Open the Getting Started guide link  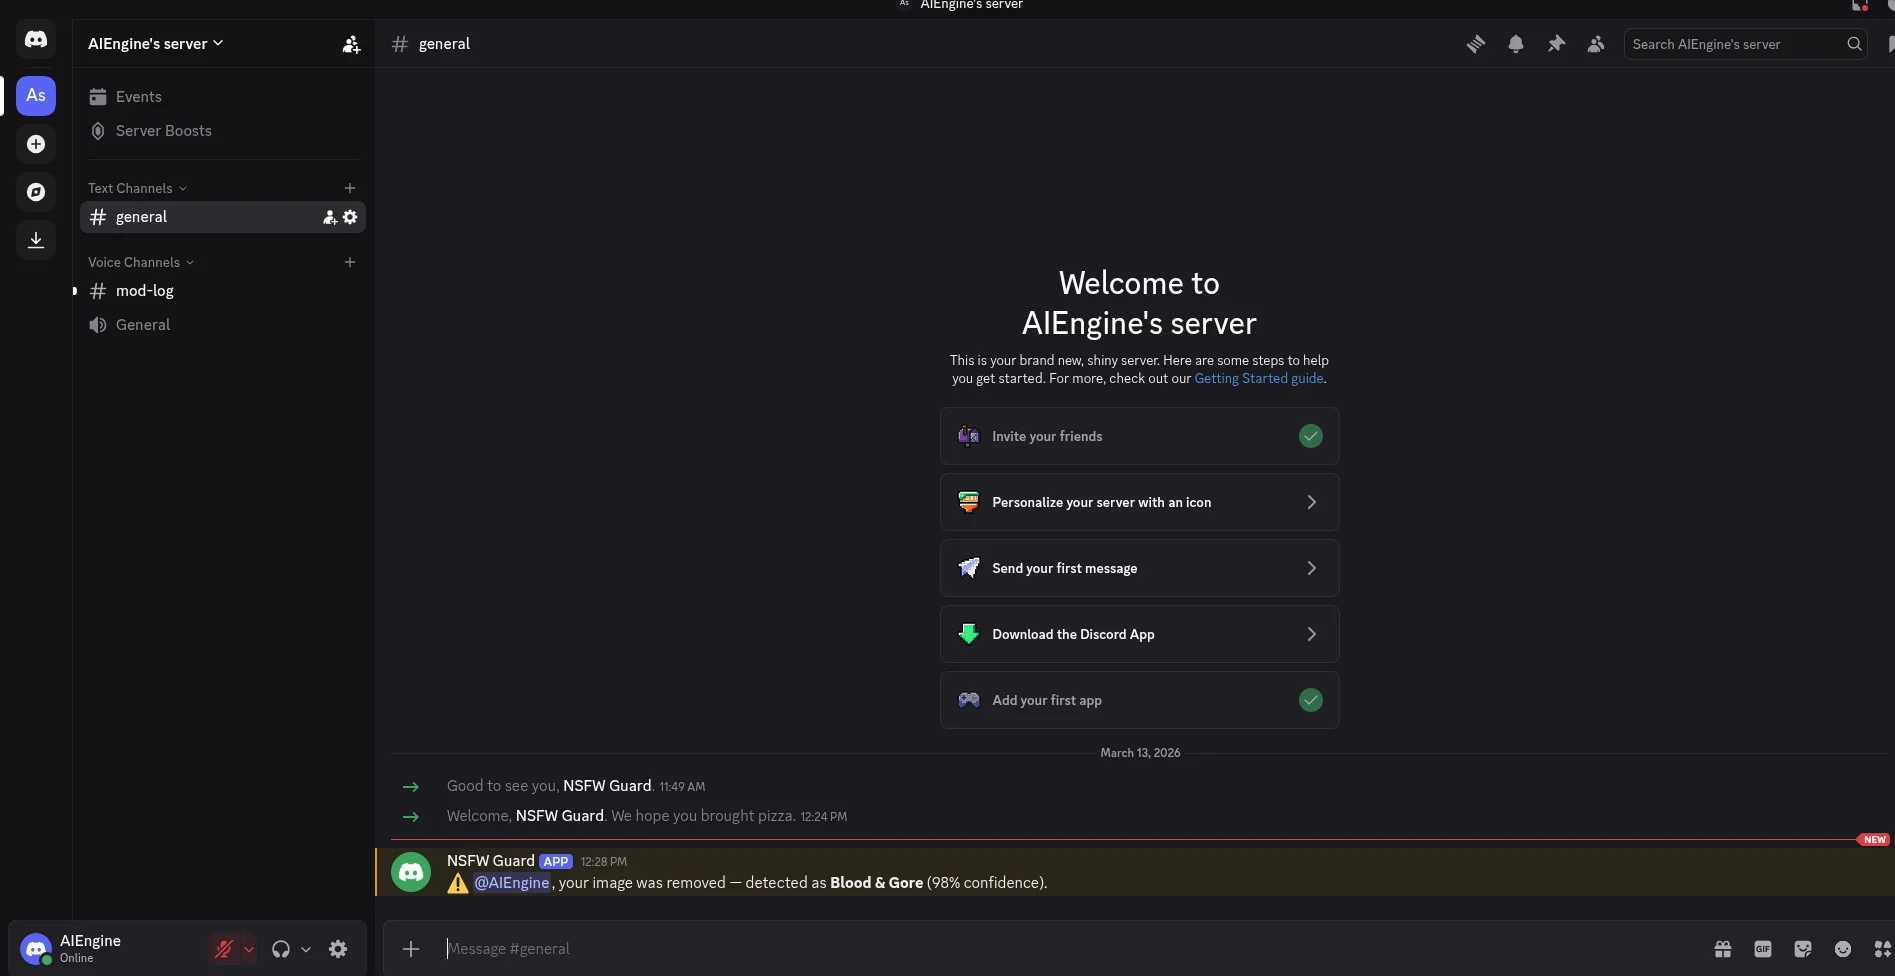tap(1258, 378)
